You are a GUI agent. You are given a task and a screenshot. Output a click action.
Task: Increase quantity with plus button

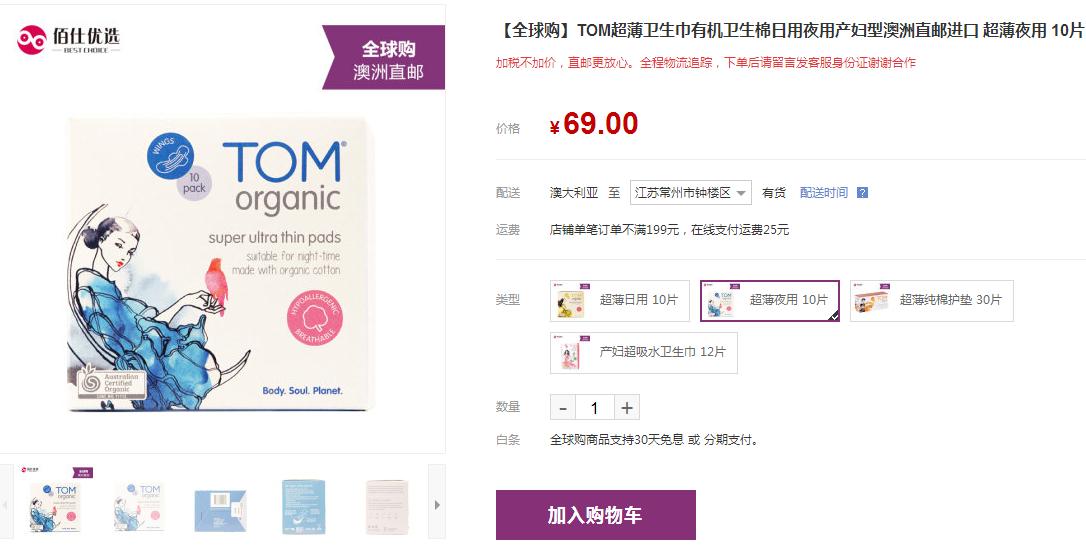627,408
